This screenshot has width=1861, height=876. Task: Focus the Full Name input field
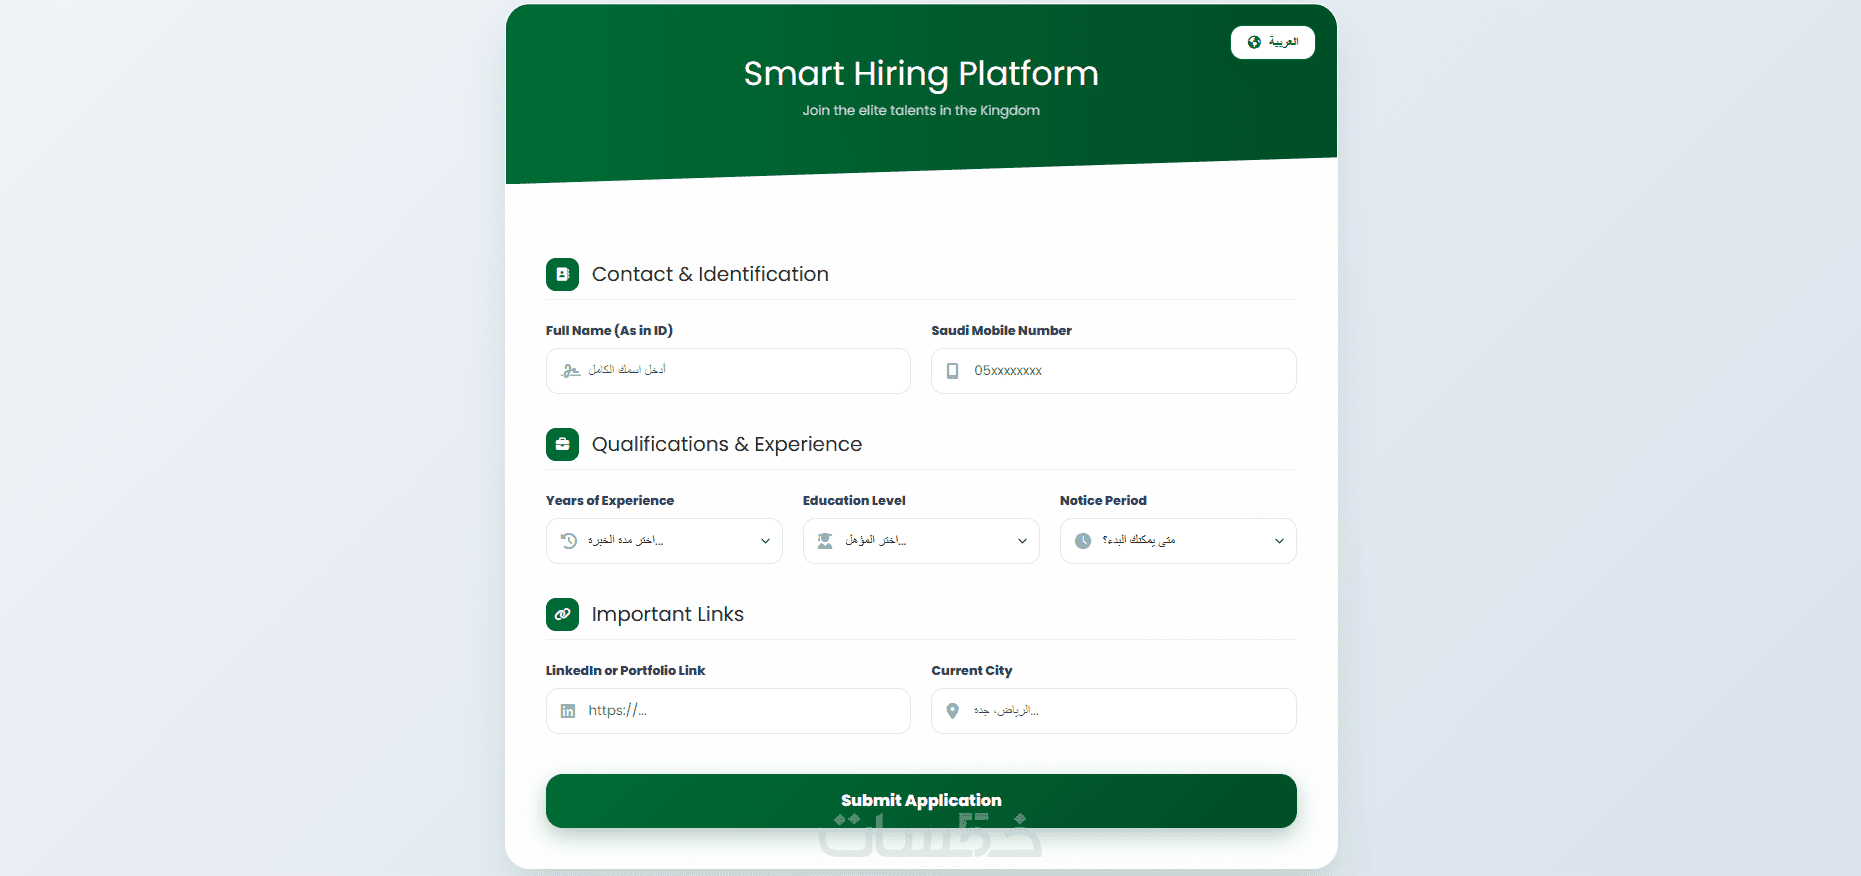(740, 371)
